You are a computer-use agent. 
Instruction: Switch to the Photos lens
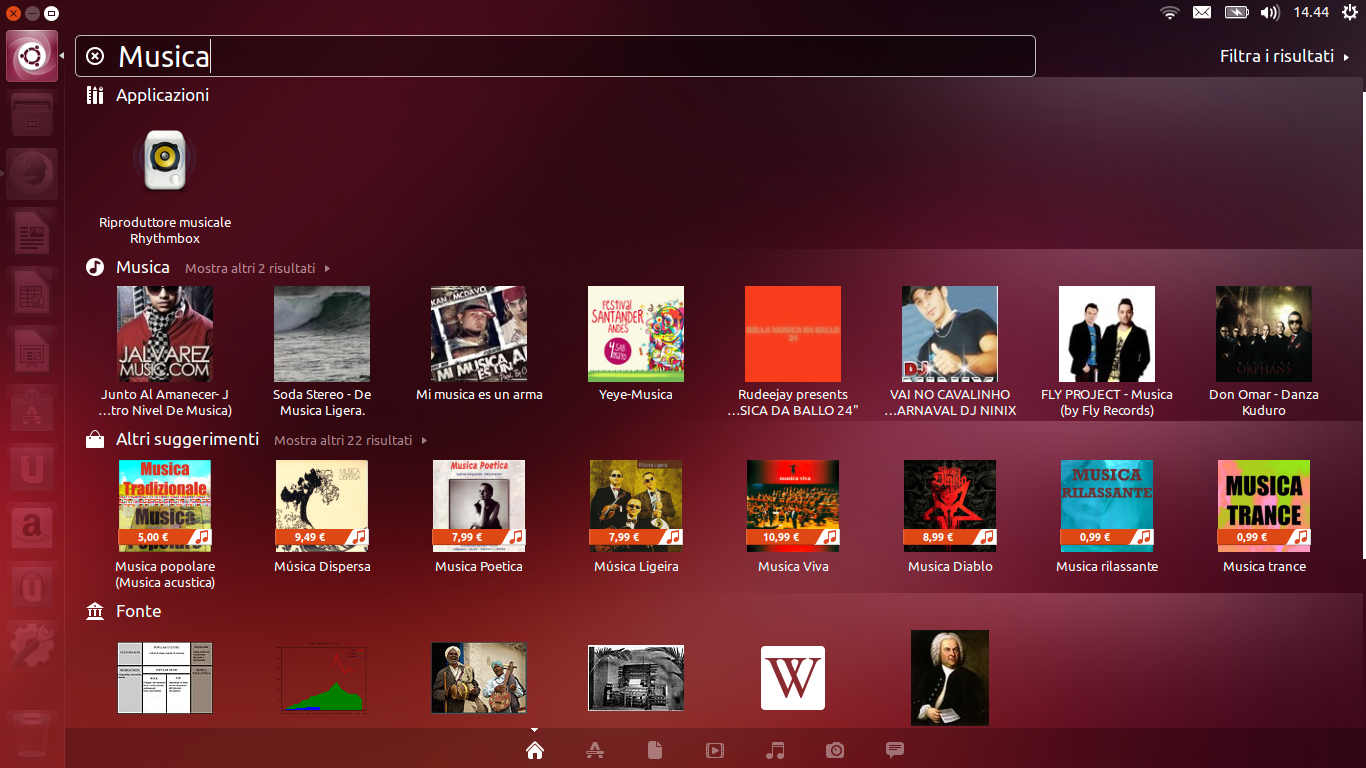[835, 750]
